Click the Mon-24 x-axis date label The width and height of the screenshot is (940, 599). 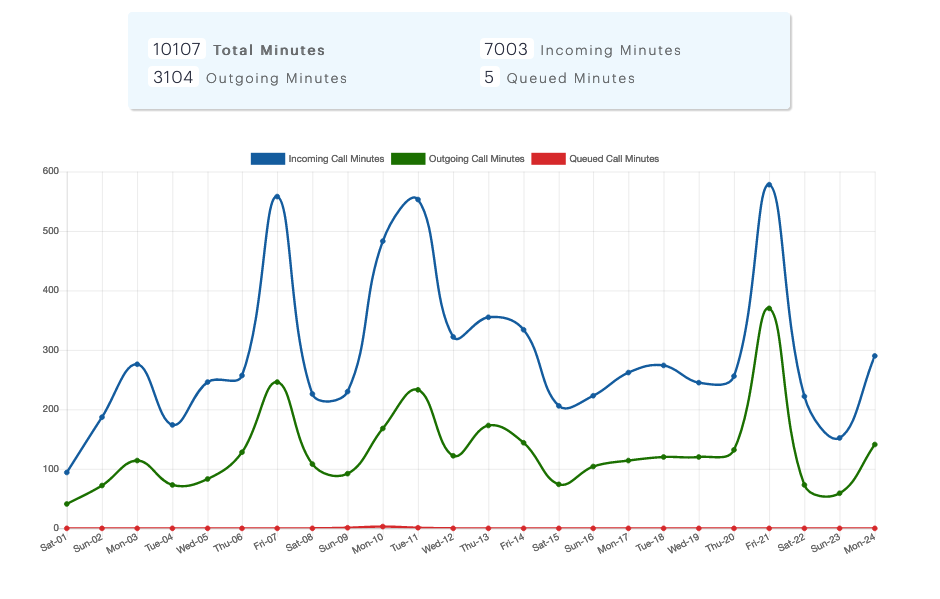pyautogui.click(x=861, y=544)
